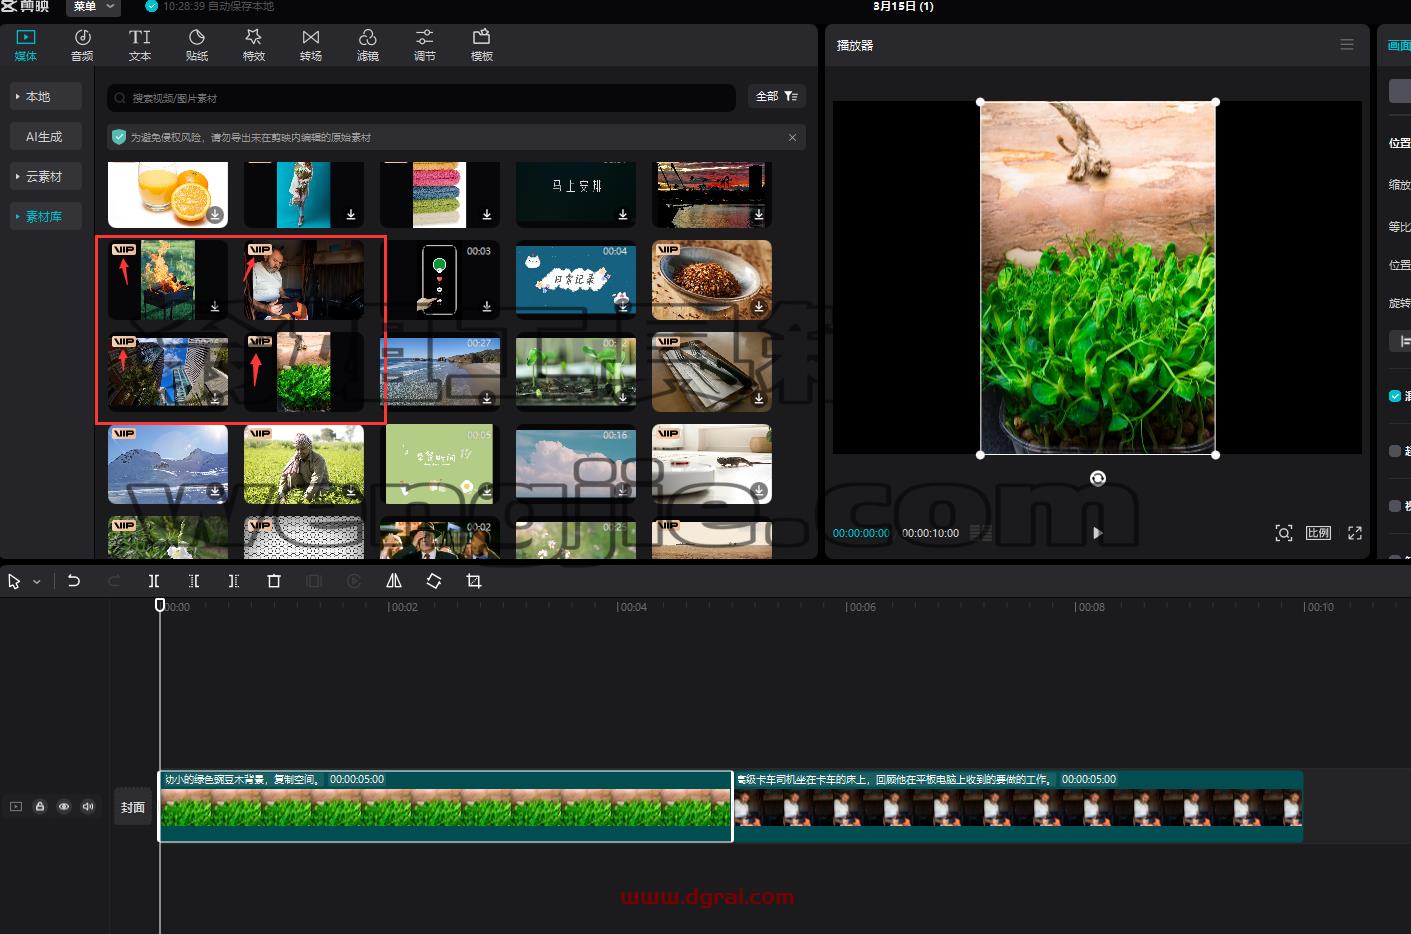Image resolution: width=1411 pixels, height=934 pixels.
Task: Open the 转场 transitions tab
Action: (311, 45)
